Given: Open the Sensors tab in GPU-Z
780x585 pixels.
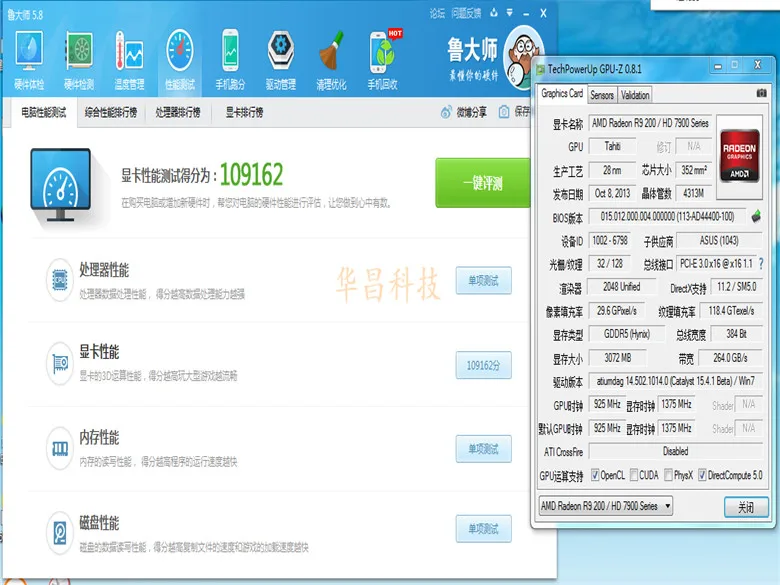Looking at the screenshot, I should 602,95.
